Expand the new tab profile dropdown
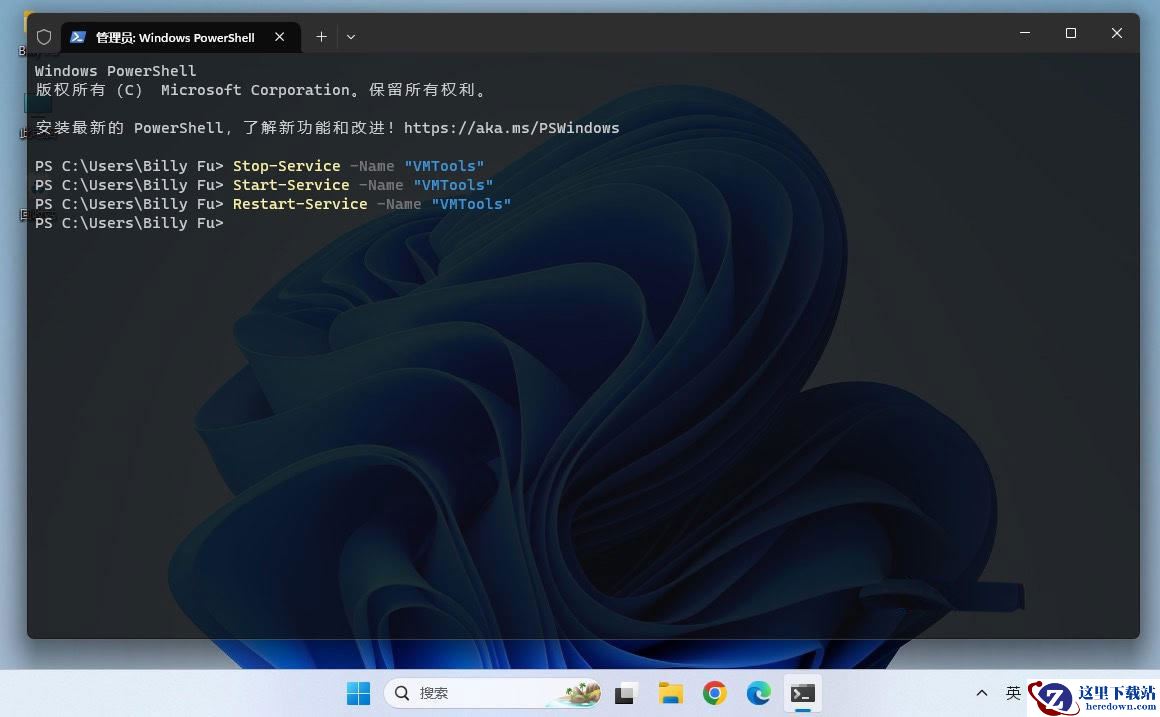Screen dimensions: 1160x717 pos(351,37)
